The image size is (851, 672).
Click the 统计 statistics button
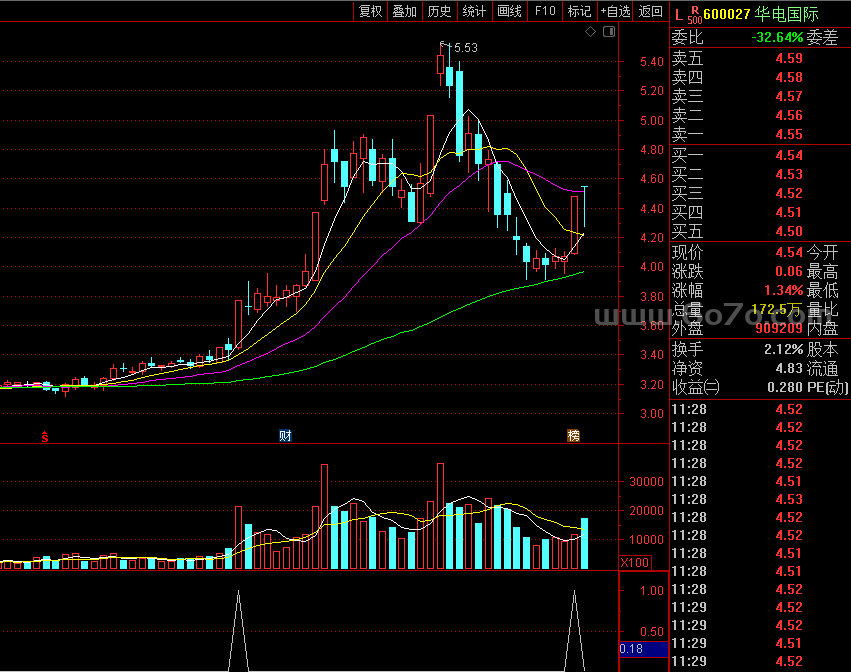(474, 11)
